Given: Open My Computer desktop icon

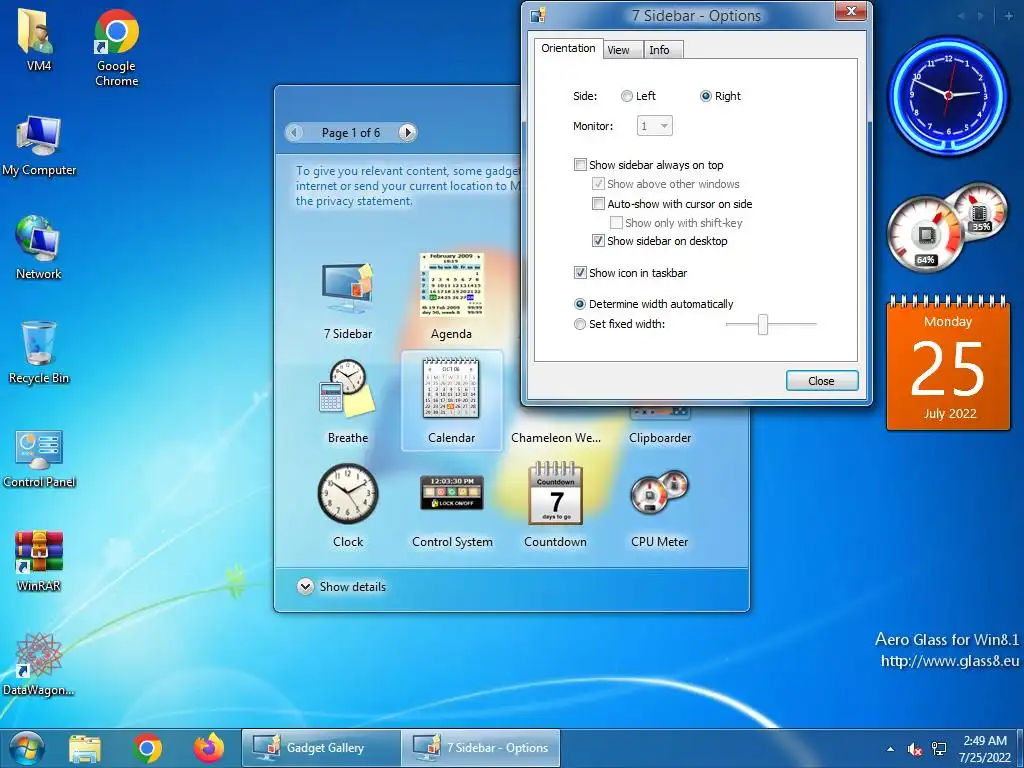Looking at the screenshot, I should coord(39,145).
